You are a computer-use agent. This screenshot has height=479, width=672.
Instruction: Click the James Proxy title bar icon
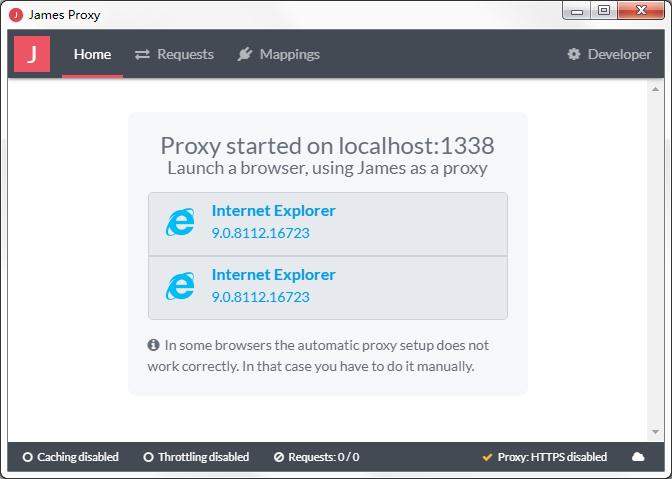point(15,15)
